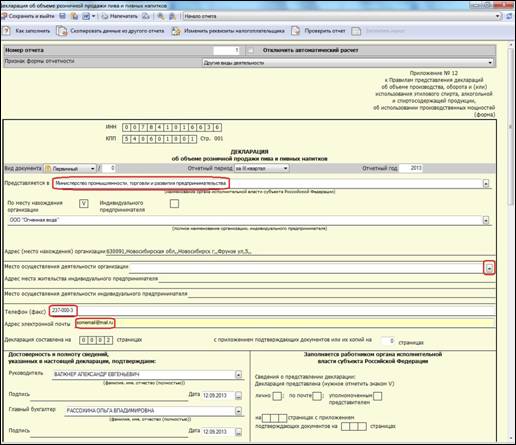Click the Скопировать данные из другого отчета icon
Image resolution: width=516 pixels, height=445 pixels.
(x=61, y=31)
